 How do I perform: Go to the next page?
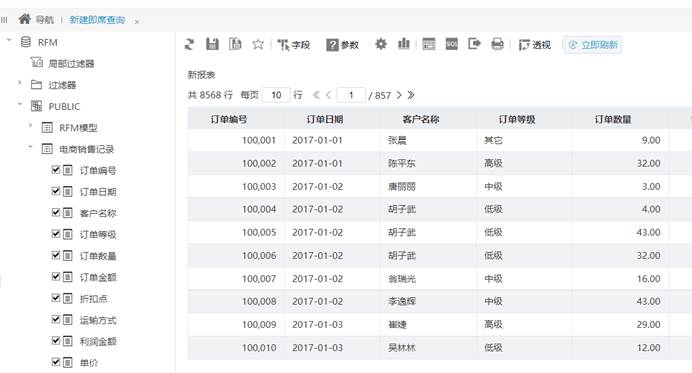click(399, 95)
